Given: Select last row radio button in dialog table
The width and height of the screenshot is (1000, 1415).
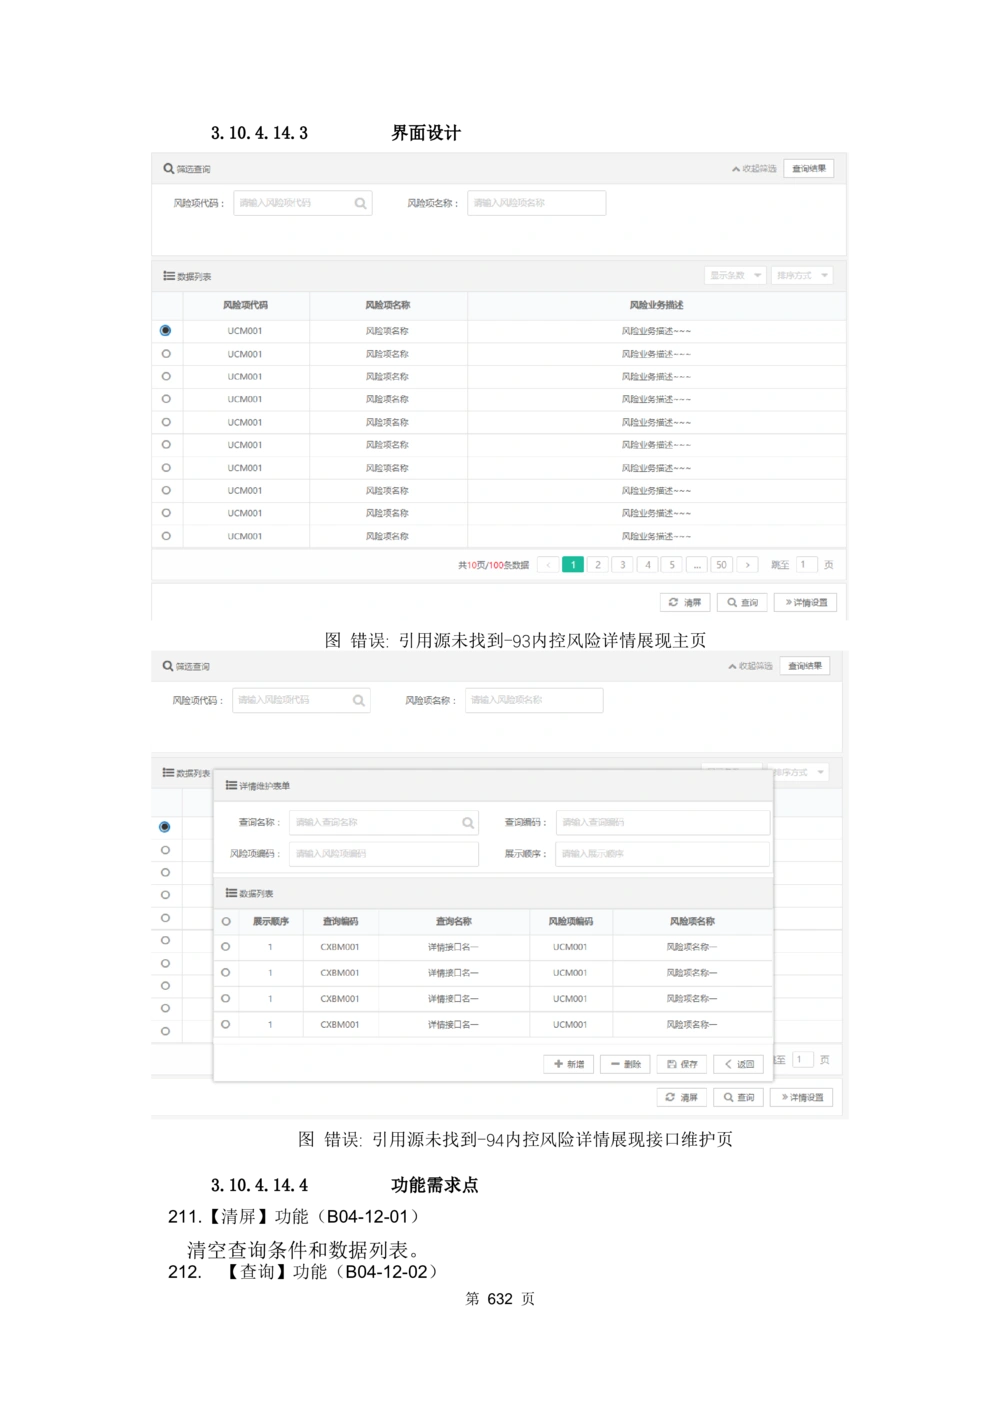Looking at the screenshot, I should coord(226,1024).
